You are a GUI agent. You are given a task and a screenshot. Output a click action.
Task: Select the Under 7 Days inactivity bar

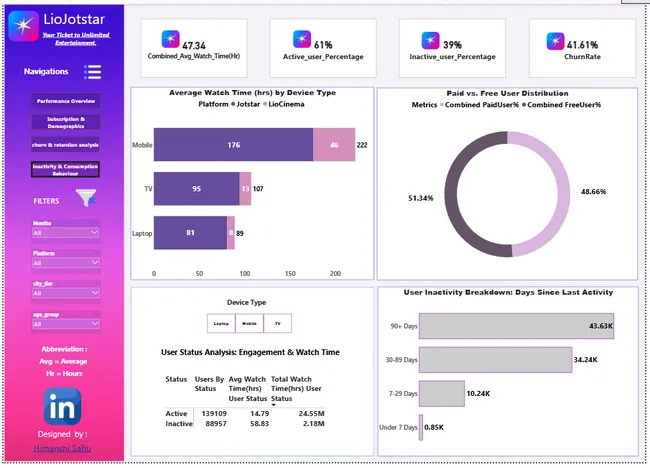coord(421,427)
